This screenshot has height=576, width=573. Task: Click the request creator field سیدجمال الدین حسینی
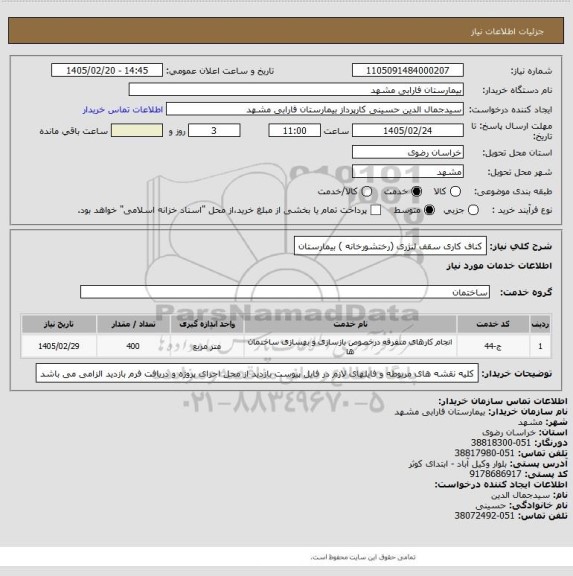(315, 109)
